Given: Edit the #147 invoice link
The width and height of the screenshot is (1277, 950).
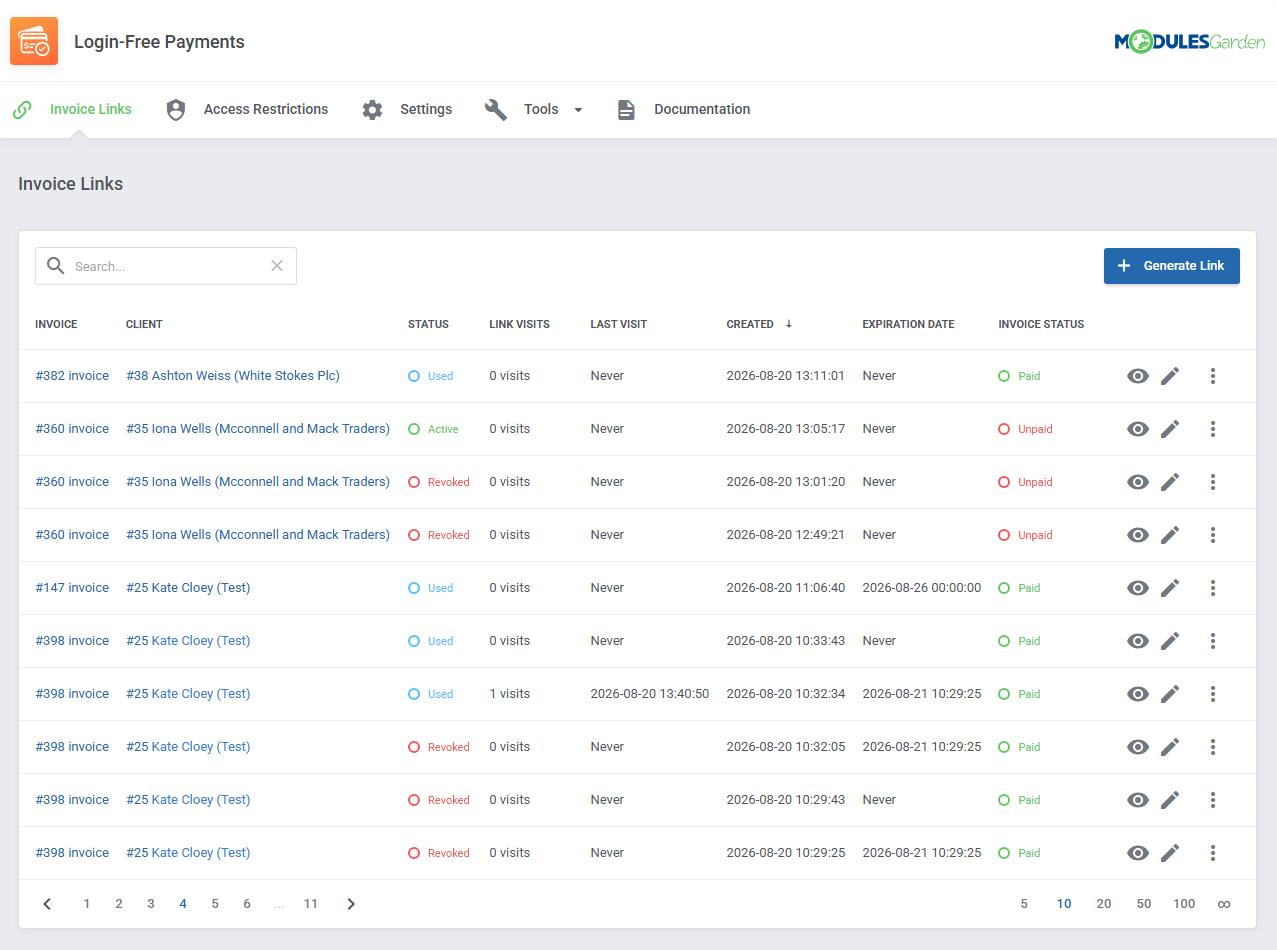Looking at the screenshot, I should click(1170, 588).
